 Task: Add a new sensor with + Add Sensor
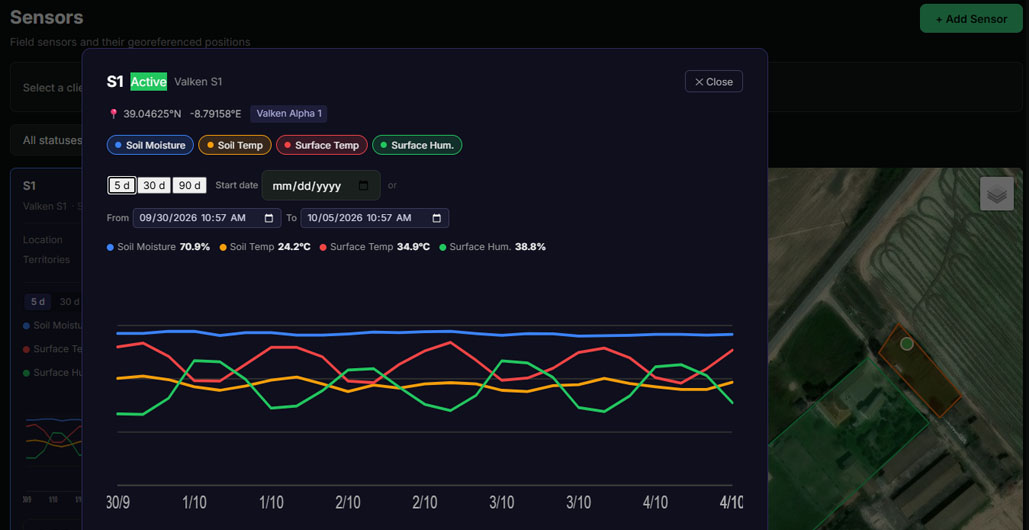pos(971,19)
